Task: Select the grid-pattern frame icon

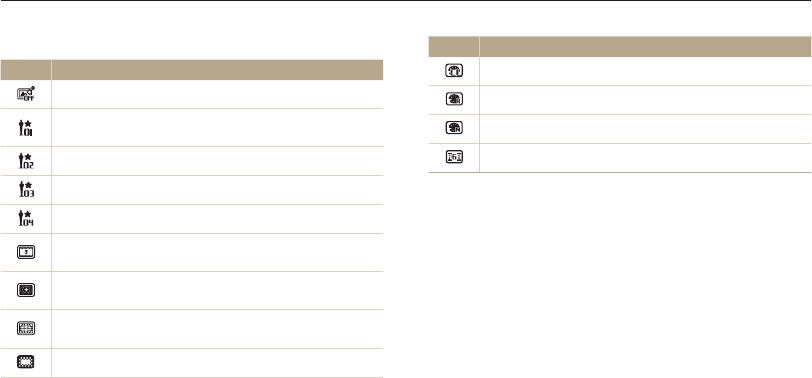Action: click(x=25, y=329)
